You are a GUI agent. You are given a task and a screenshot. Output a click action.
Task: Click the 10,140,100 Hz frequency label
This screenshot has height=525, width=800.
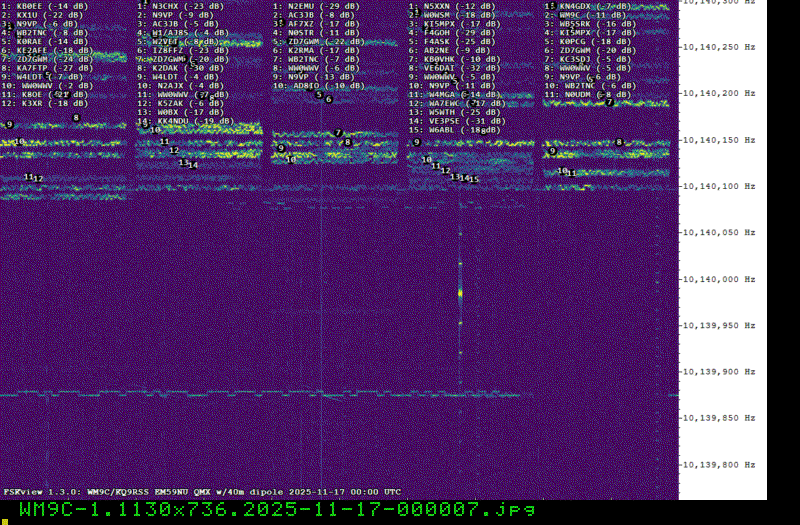pyautogui.click(x=717, y=186)
